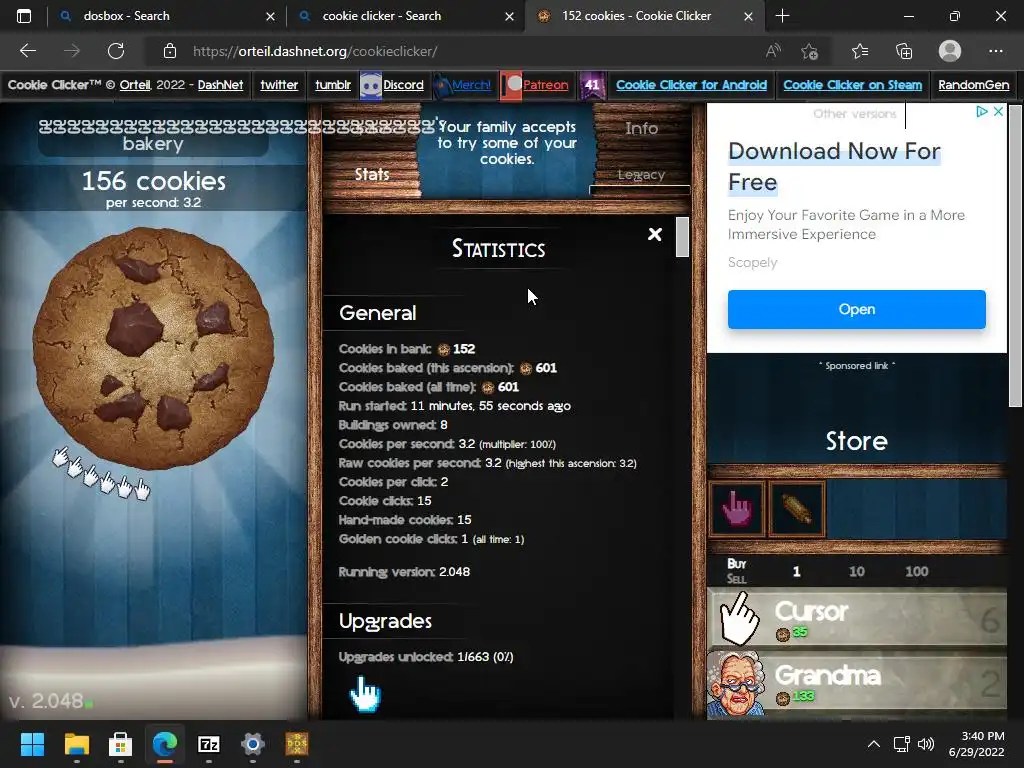Image resolution: width=1024 pixels, height=768 pixels.
Task: Open the browser profile menu
Action: [950, 51]
